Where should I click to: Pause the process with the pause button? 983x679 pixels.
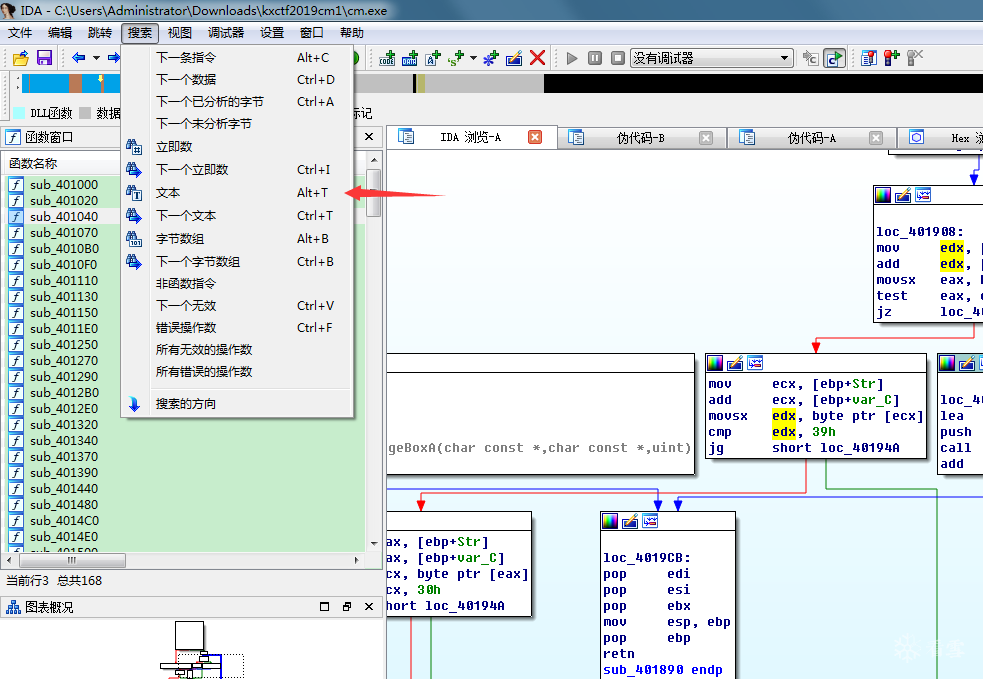point(595,58)
